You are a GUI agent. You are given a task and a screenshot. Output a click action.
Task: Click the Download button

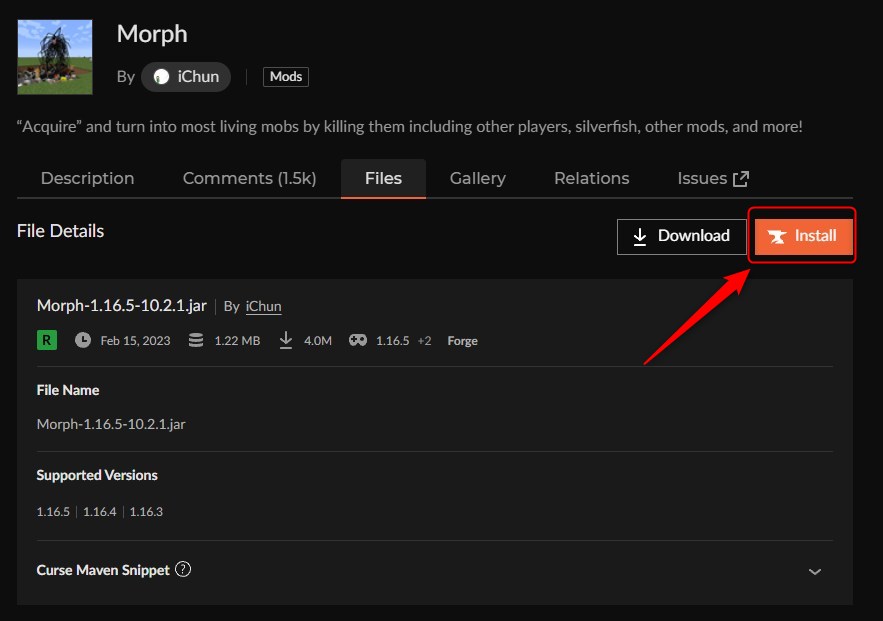point(682,236)
